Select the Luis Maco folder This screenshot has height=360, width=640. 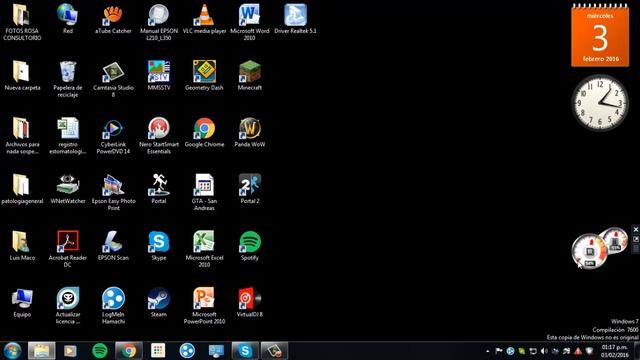(x=22, y=246)
